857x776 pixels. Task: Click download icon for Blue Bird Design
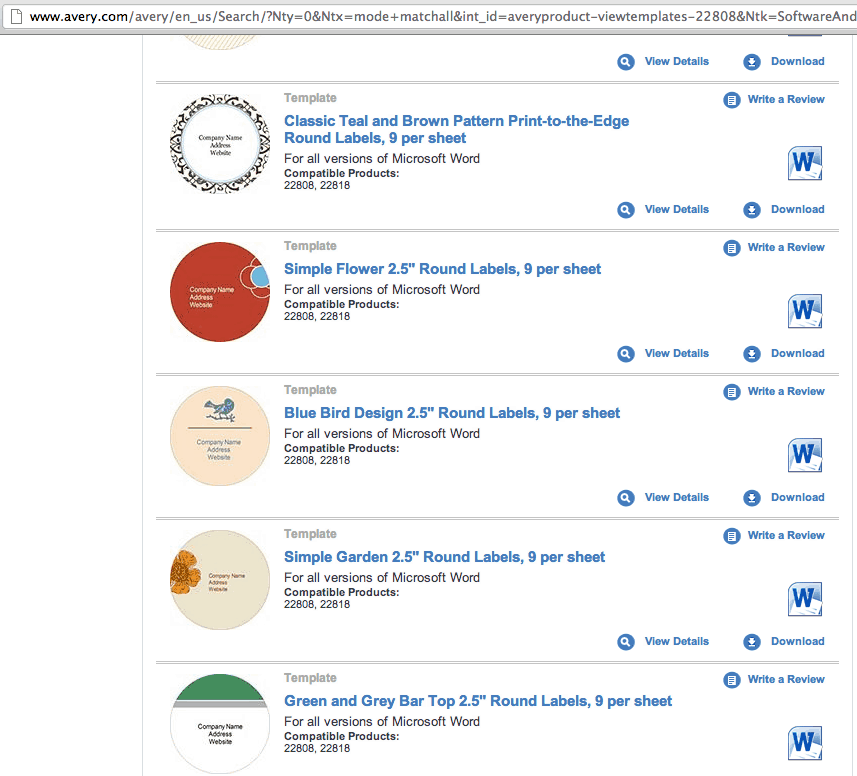[752, 498]
